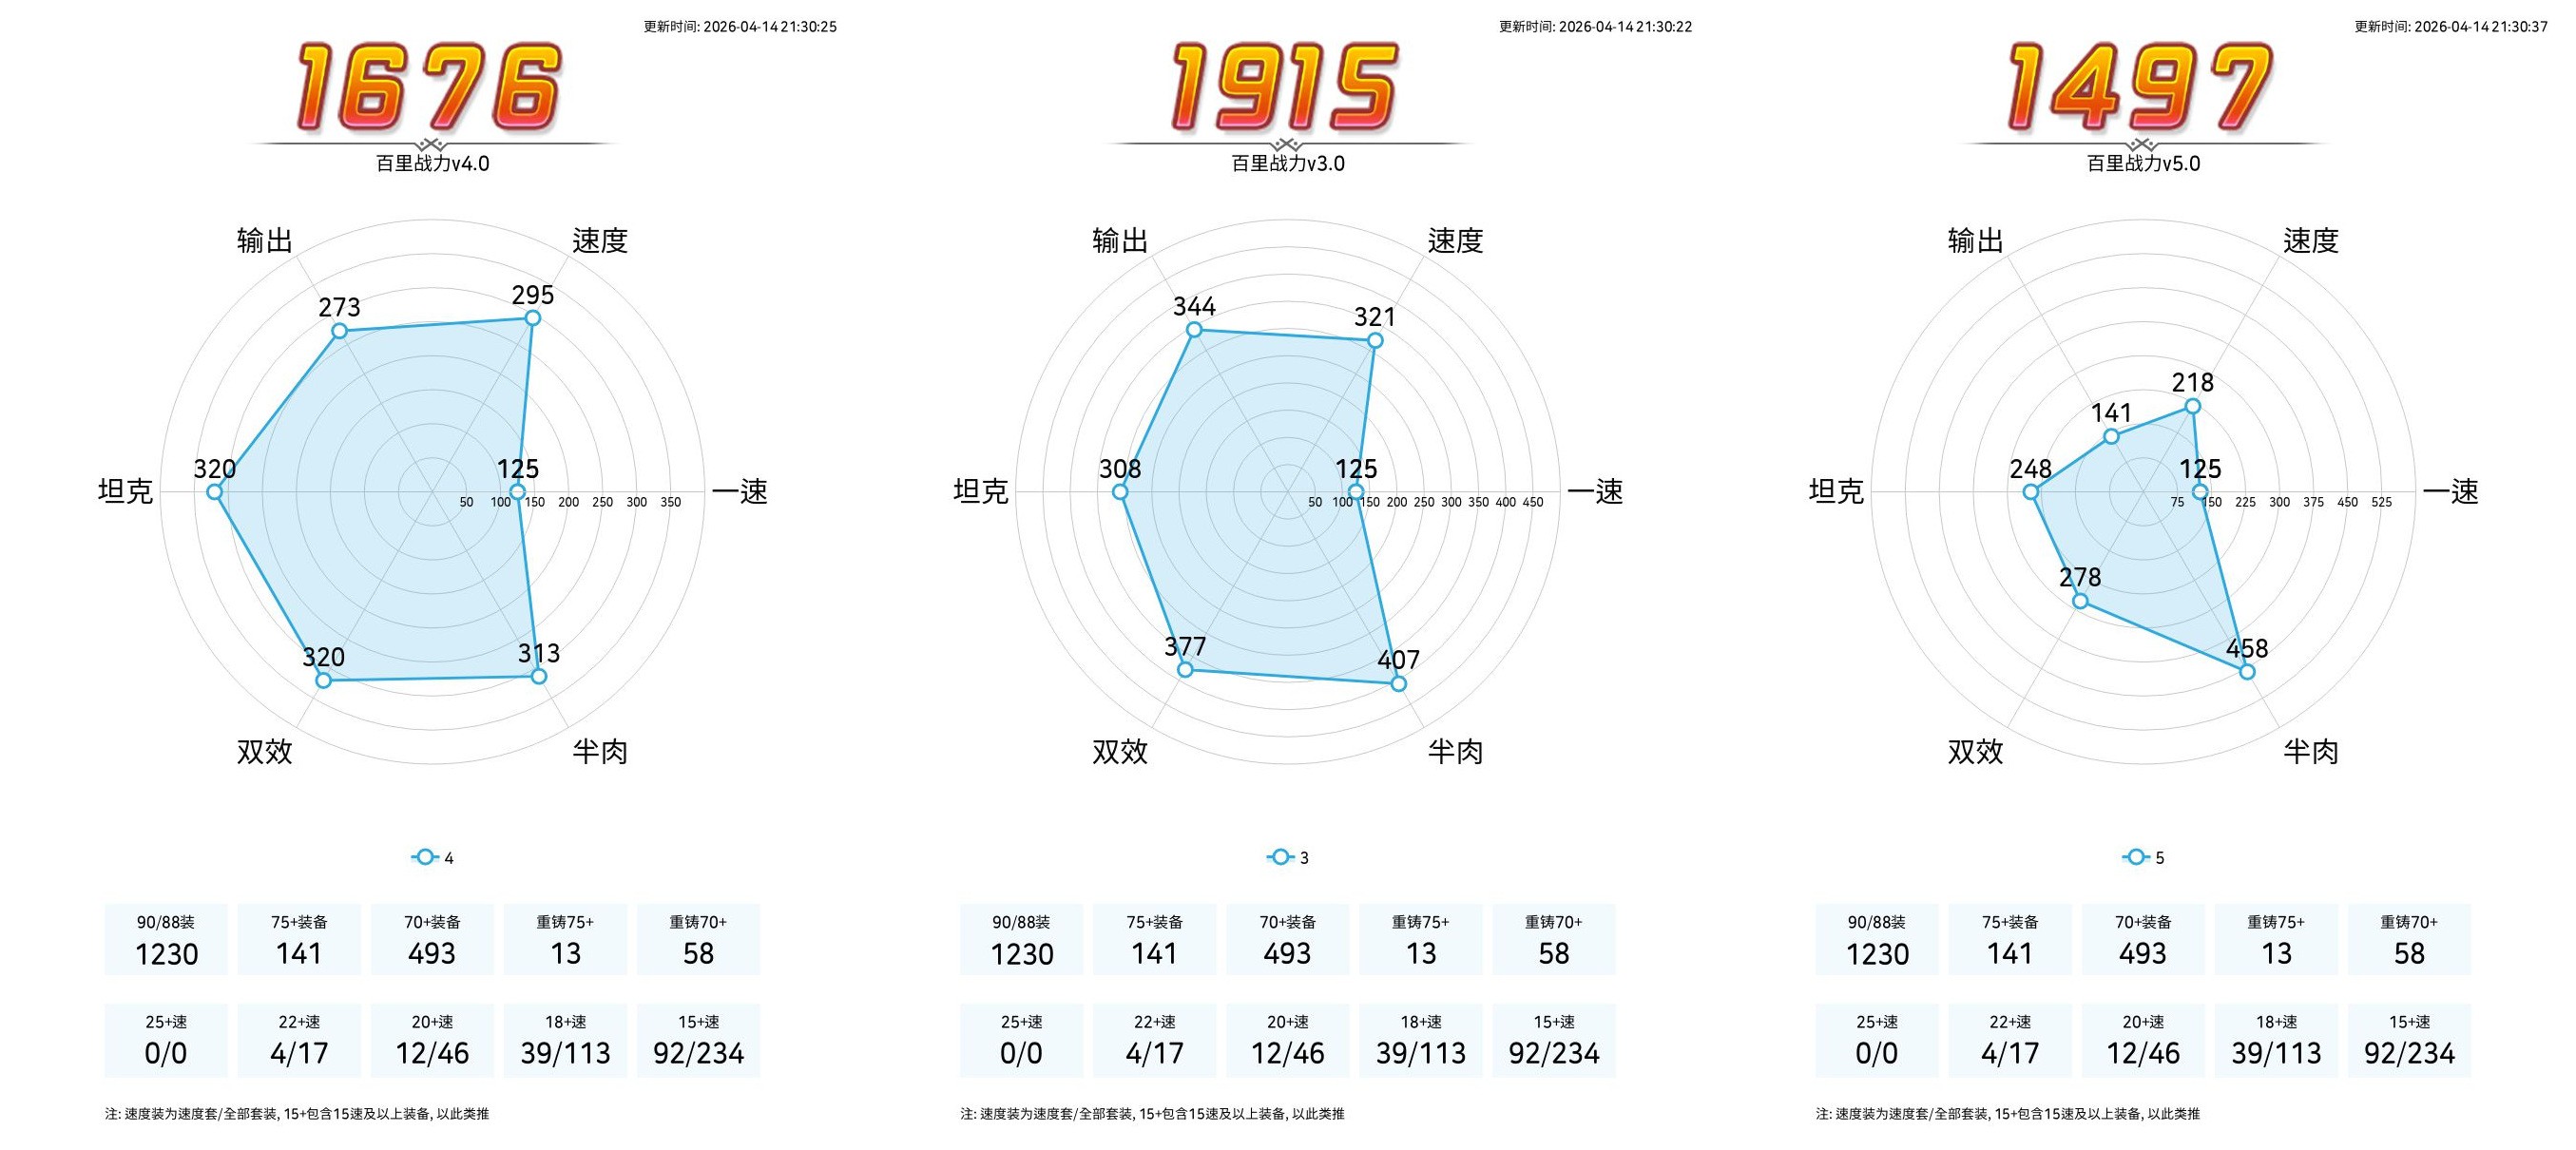Click the 218 data point in v5.0 chart
2576x1150 pixels.
coord(2192,406)
